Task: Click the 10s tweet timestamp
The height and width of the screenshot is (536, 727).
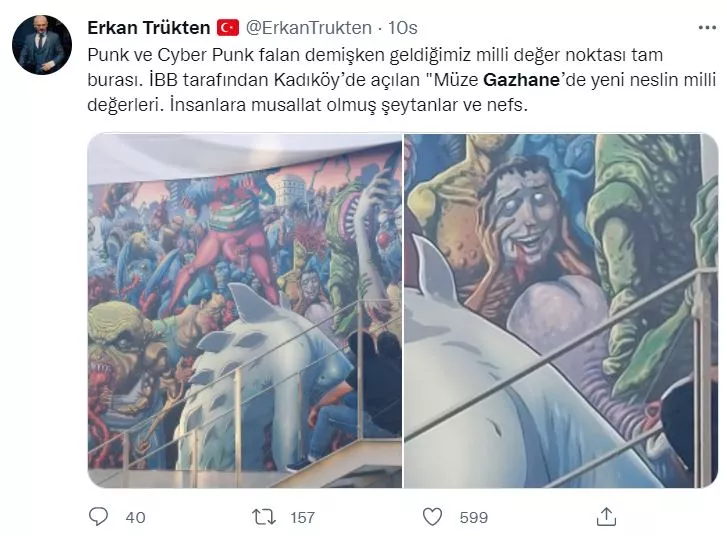Action: 402,28
